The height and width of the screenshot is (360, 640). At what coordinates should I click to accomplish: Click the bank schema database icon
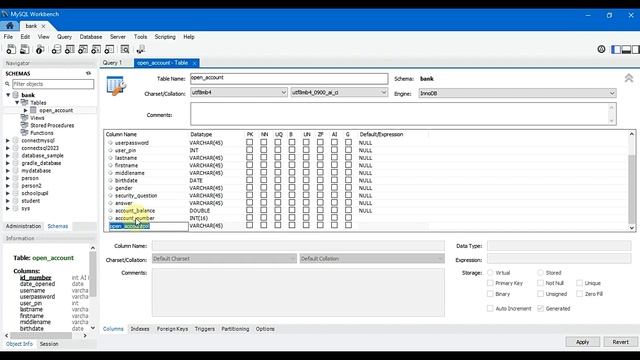coord(16,95)
